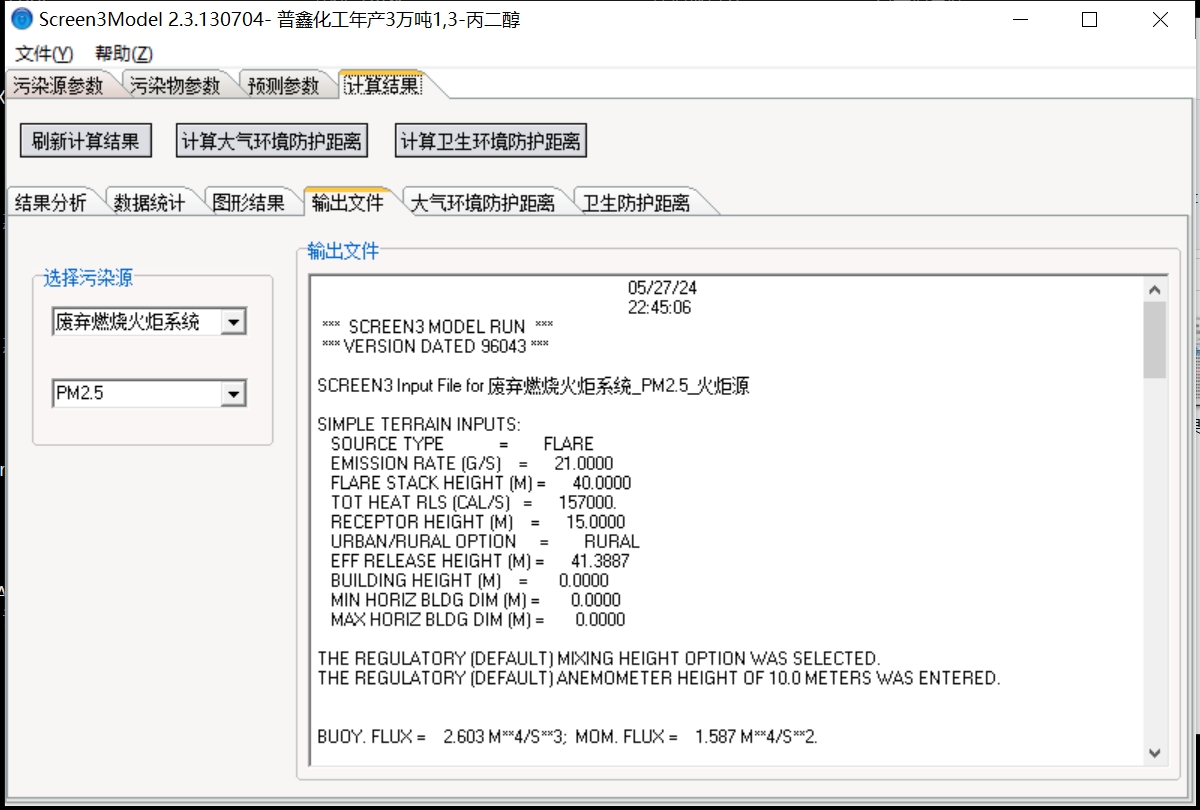Select the 计算结果 tab
Image resolution: width=1200 pixels, height=810 pixels.
click(383, 85)
